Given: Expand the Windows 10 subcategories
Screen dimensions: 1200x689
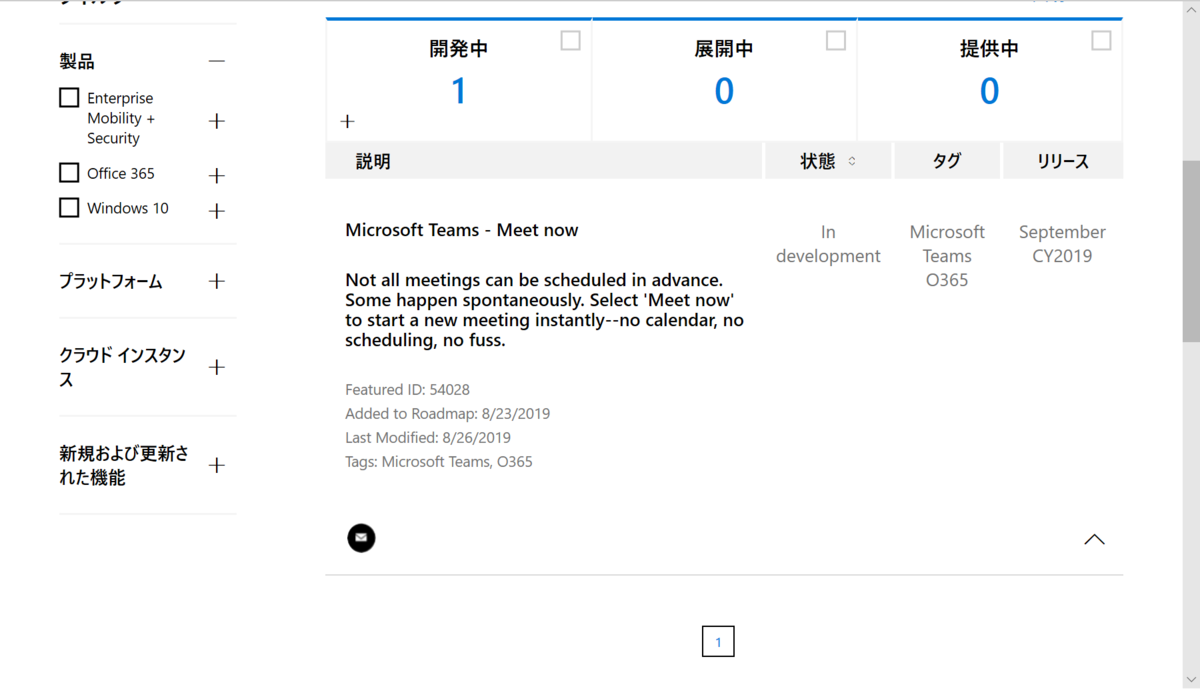Looking at the screenshot, I should [x=216, y=211].
